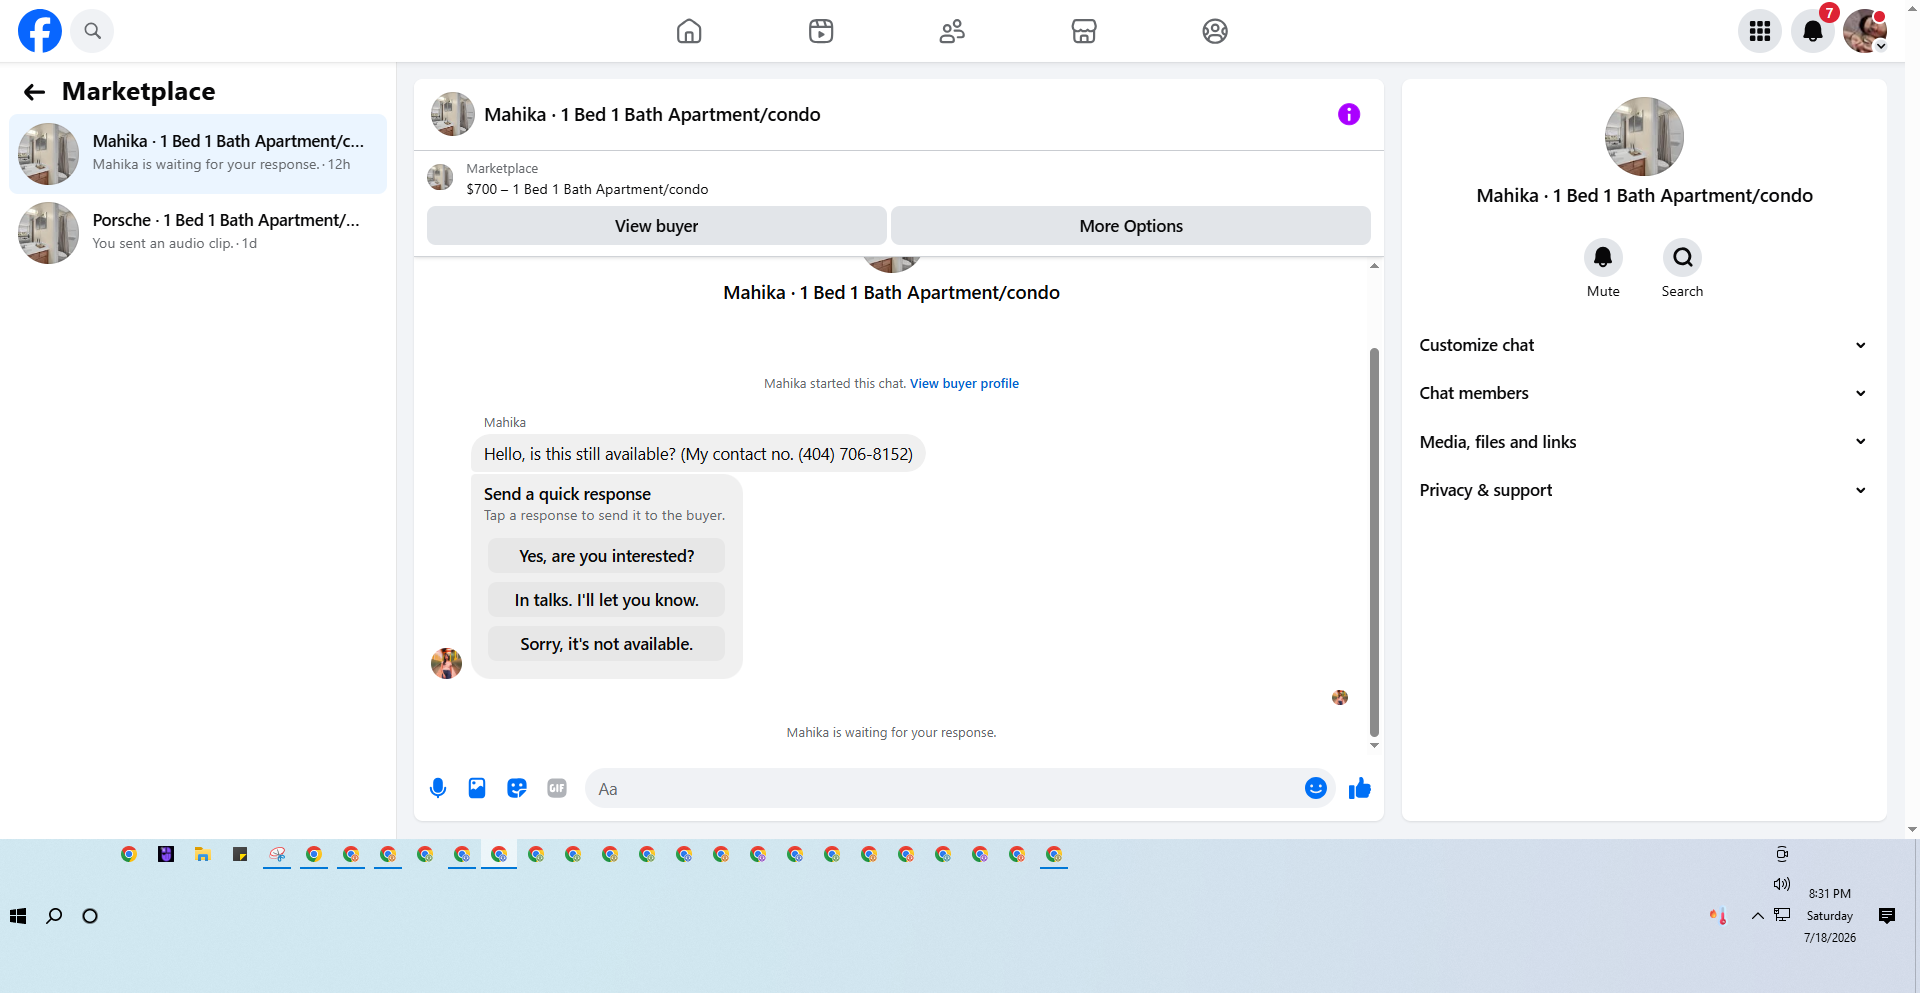Search in conversation using the magnifier icon
This screenshot has height=993, width=1920.
click(x=1682, y=258)
